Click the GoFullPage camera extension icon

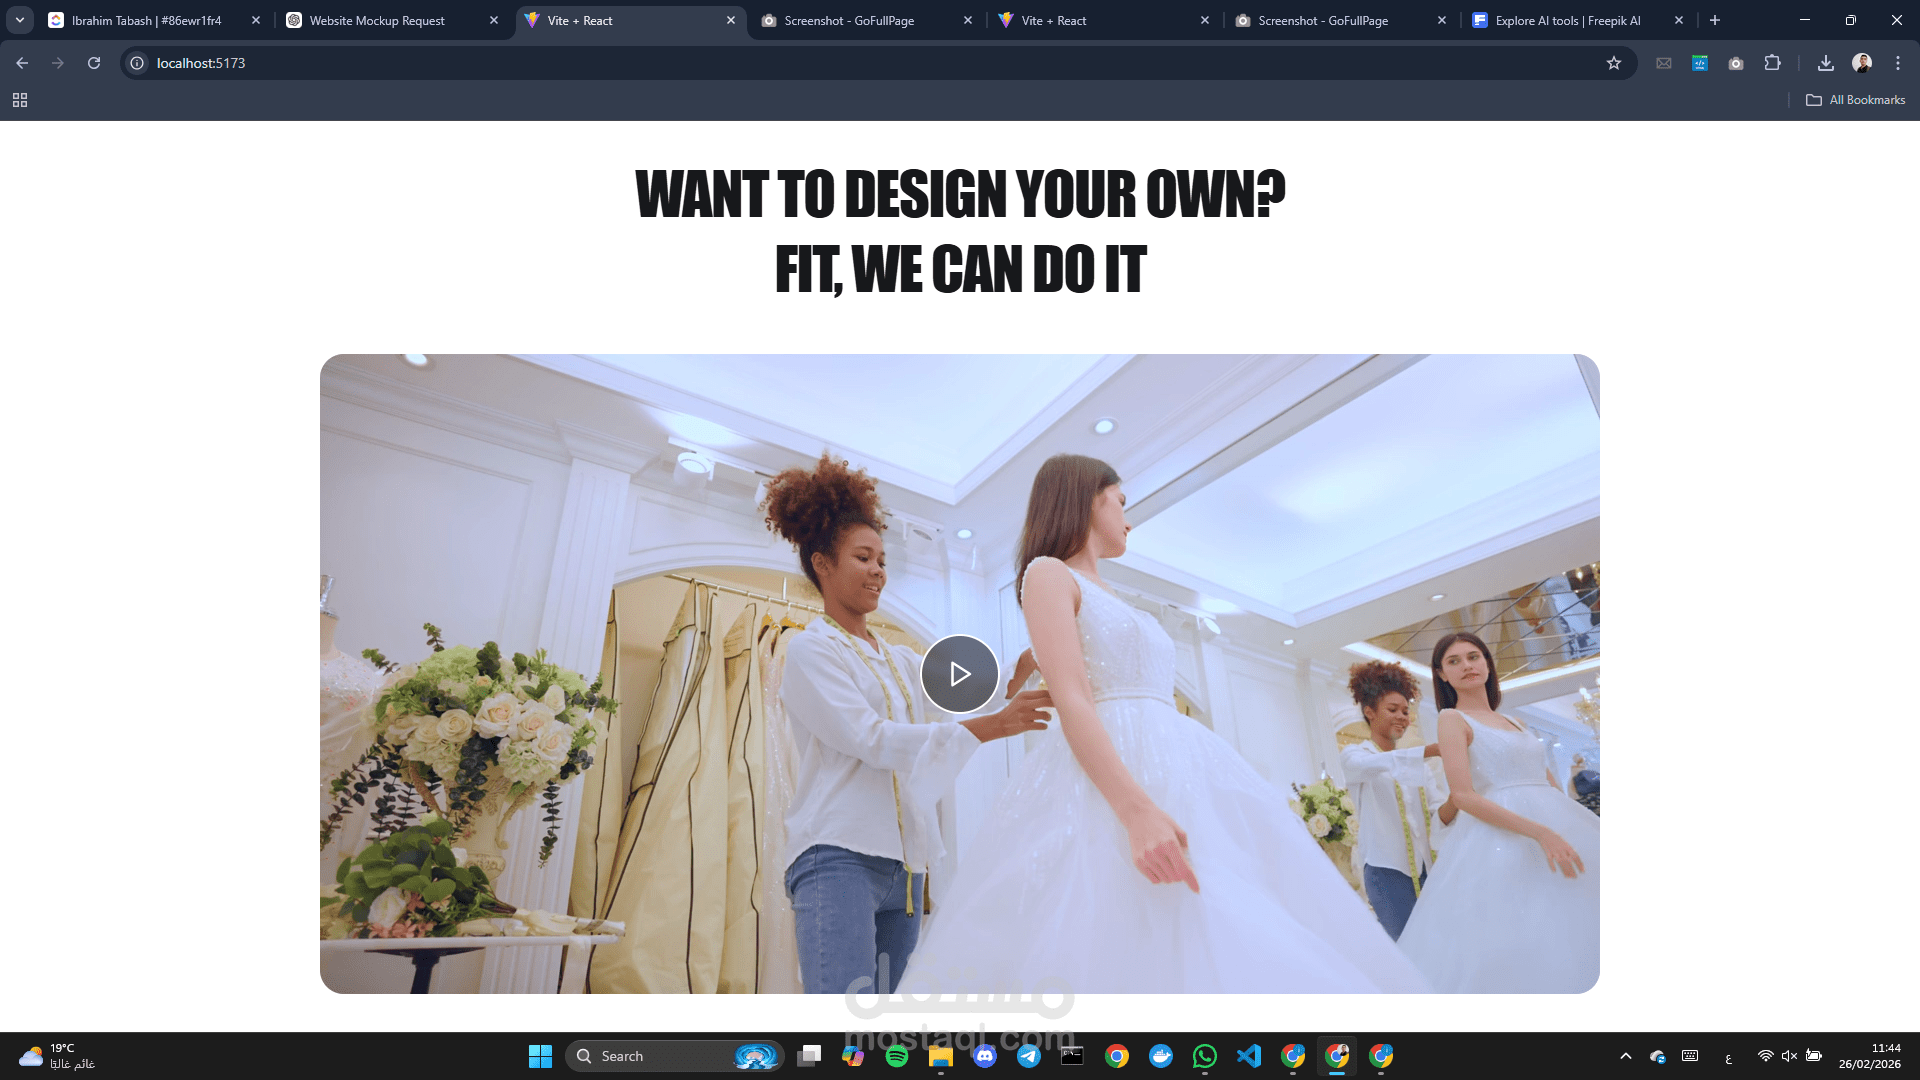click(x=1736, y=63)
